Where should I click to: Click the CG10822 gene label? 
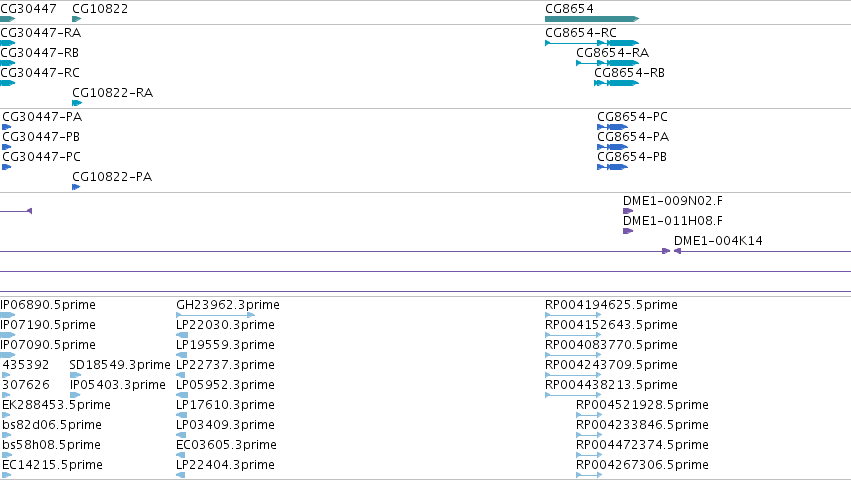coord(100,9)
